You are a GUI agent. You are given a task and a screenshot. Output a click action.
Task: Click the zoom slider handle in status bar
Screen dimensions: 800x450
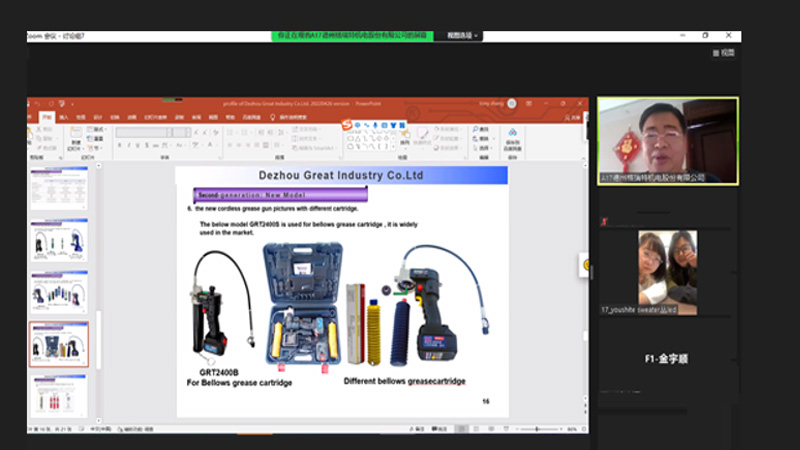537,429
